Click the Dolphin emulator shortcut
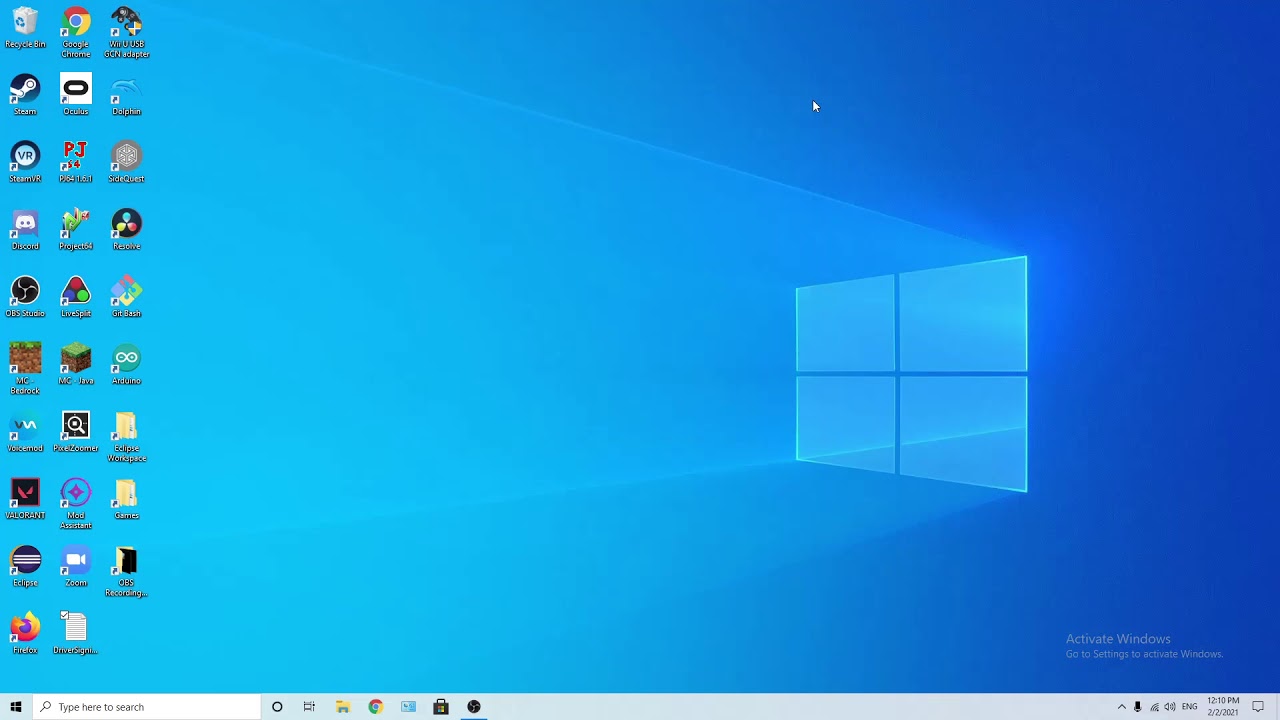The height and width of the screenshot is (720, 1280). tap(126, 95)
